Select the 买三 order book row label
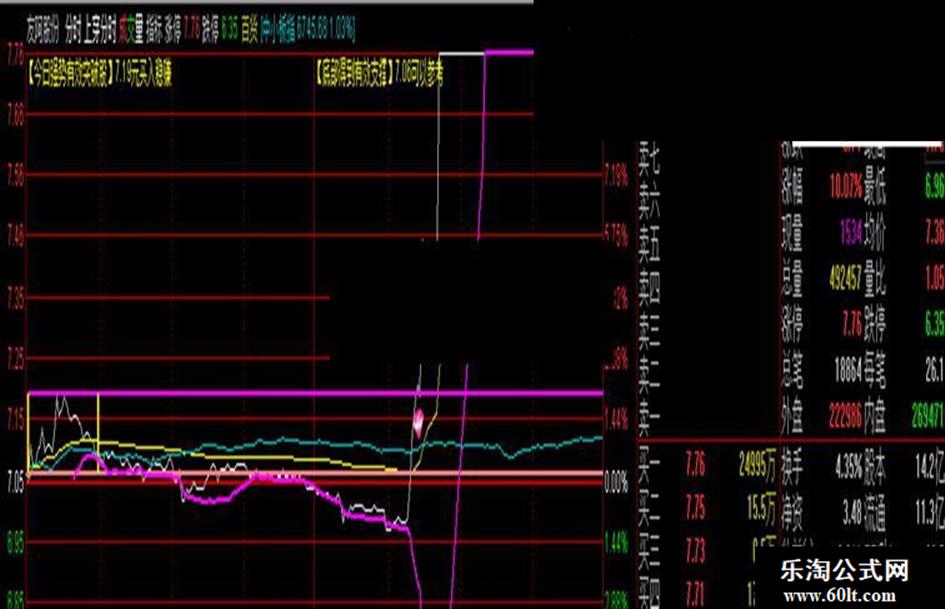Screen dimensions: 945x609 coord(649,552)
